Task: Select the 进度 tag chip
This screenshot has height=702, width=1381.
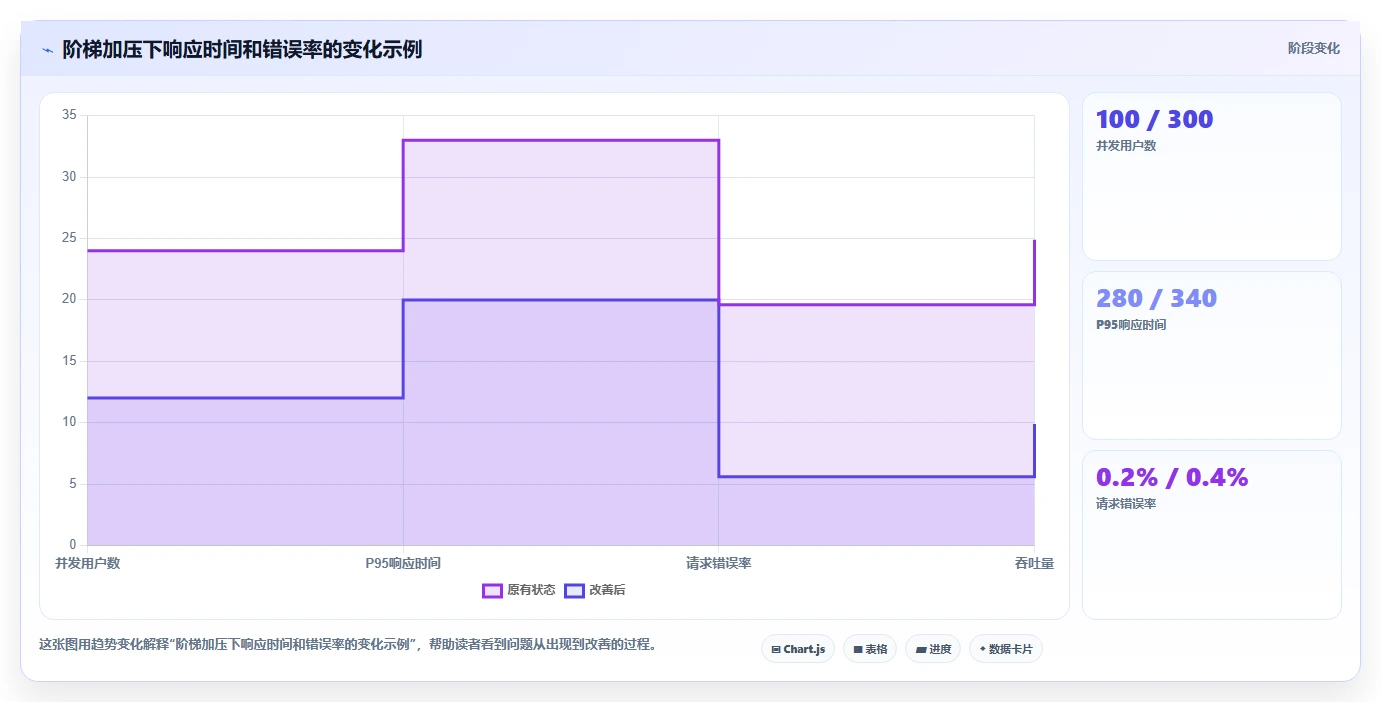Action: (933, 649)
